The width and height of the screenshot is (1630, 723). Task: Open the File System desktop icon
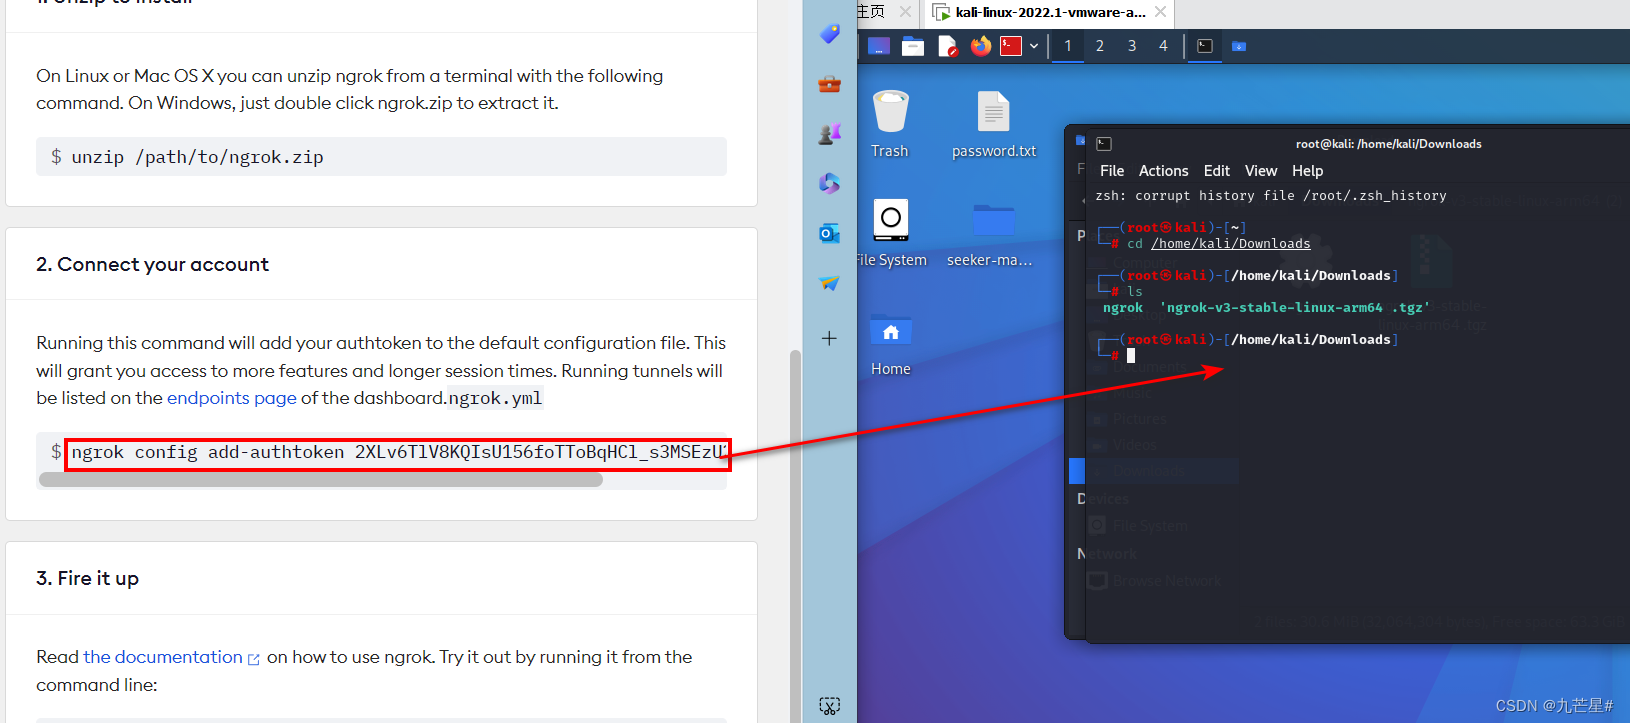[890, 234]
